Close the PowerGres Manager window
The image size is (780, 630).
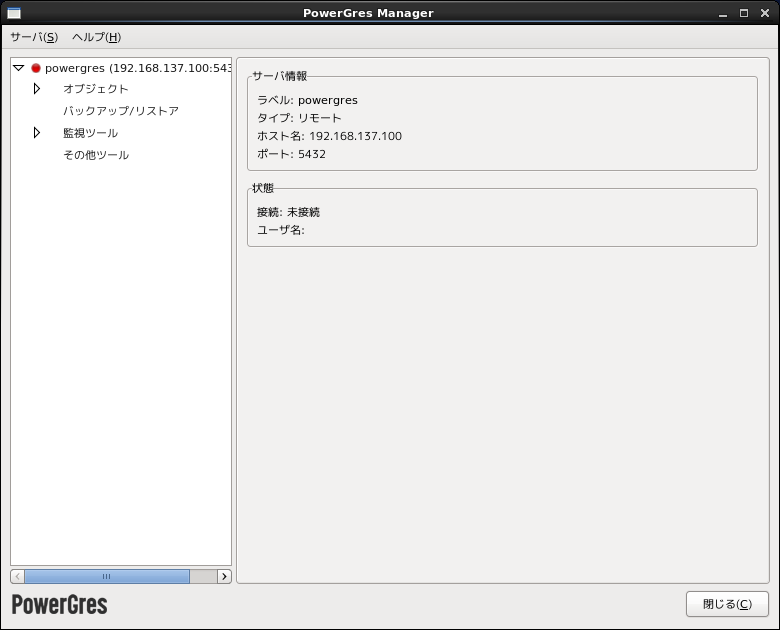[x=765, y=13]
